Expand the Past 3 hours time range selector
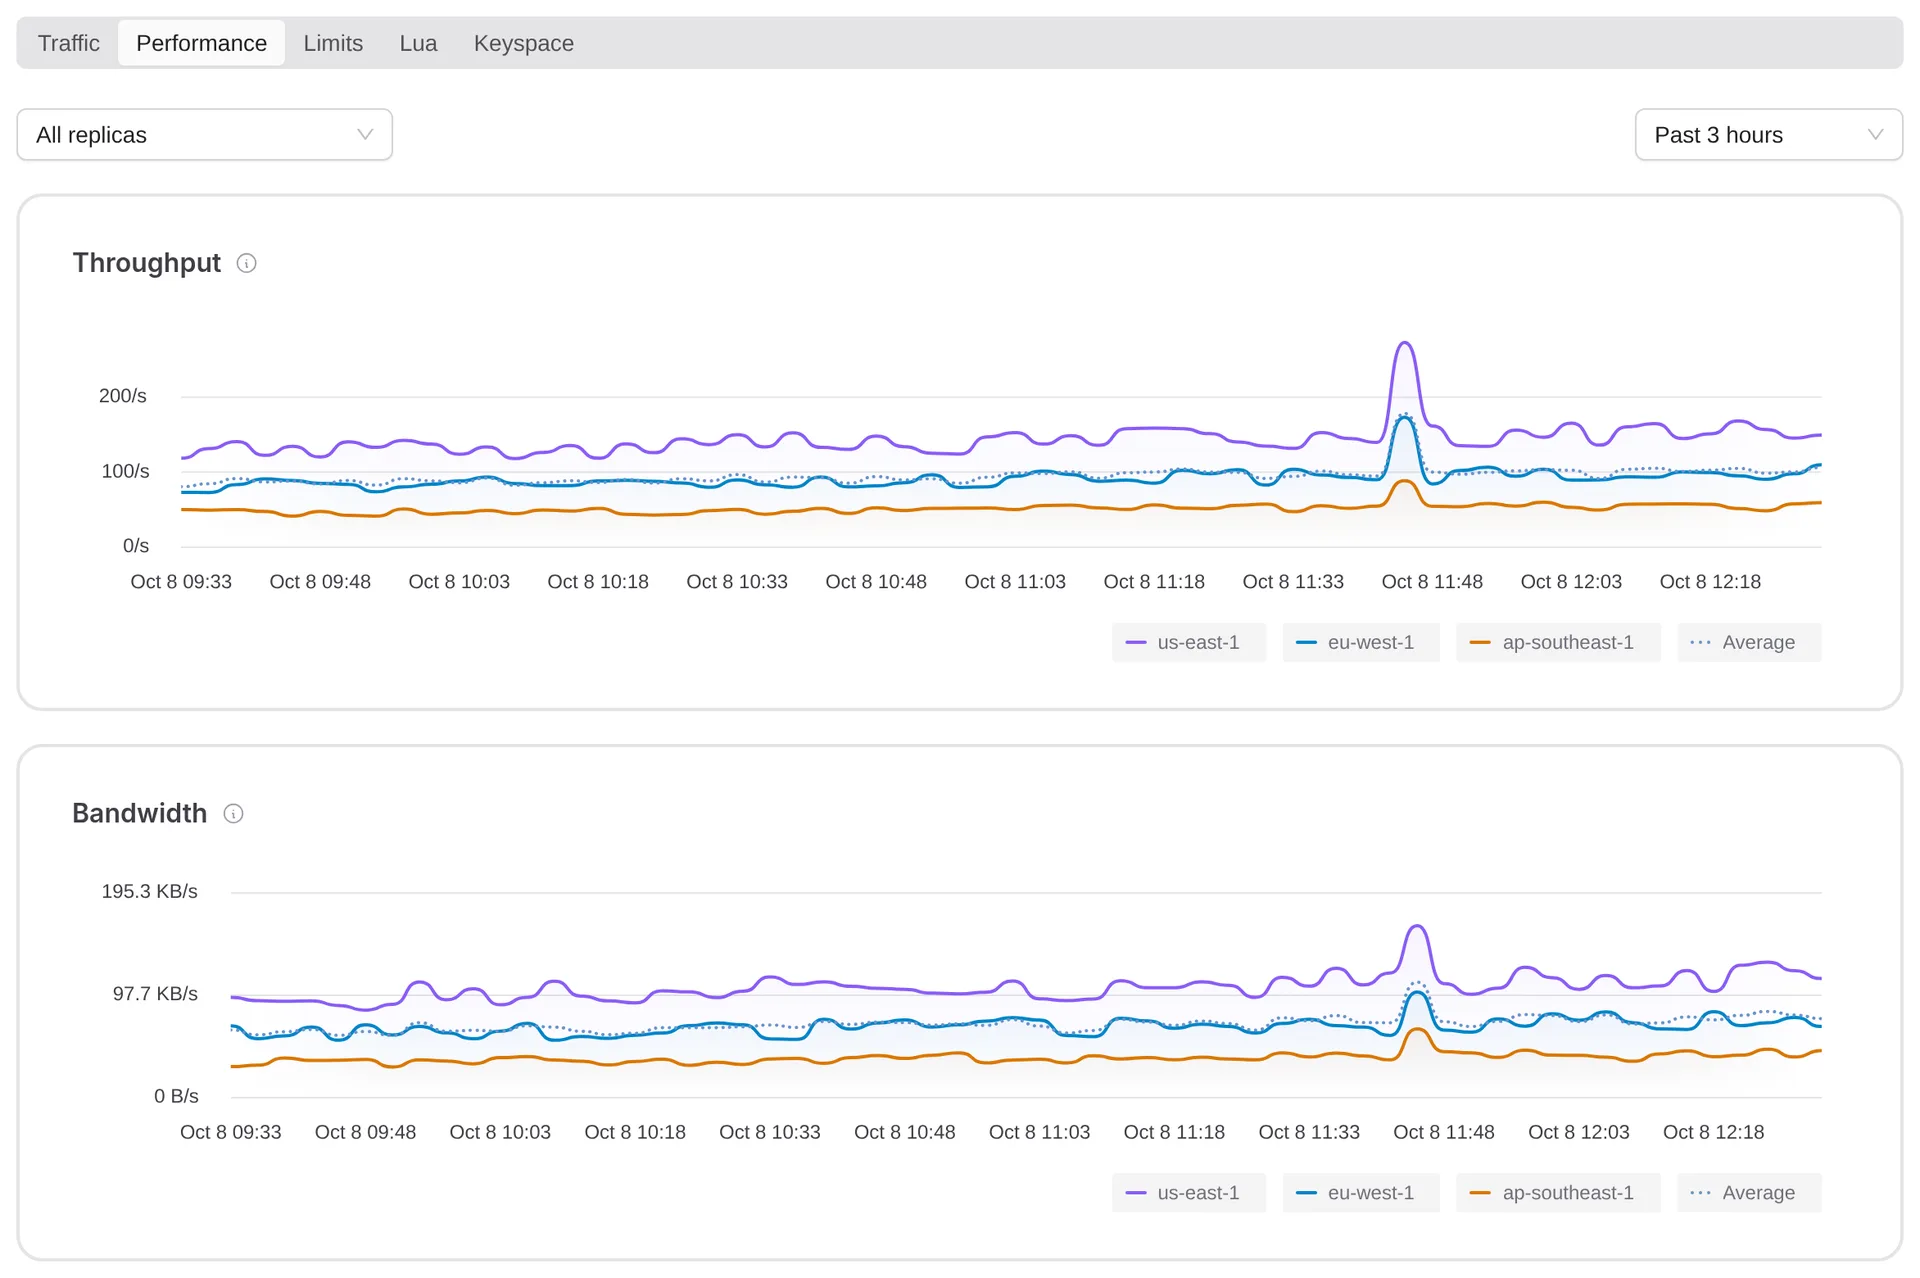This screenshot has width=1920, height=1278. click(1768, 135)
